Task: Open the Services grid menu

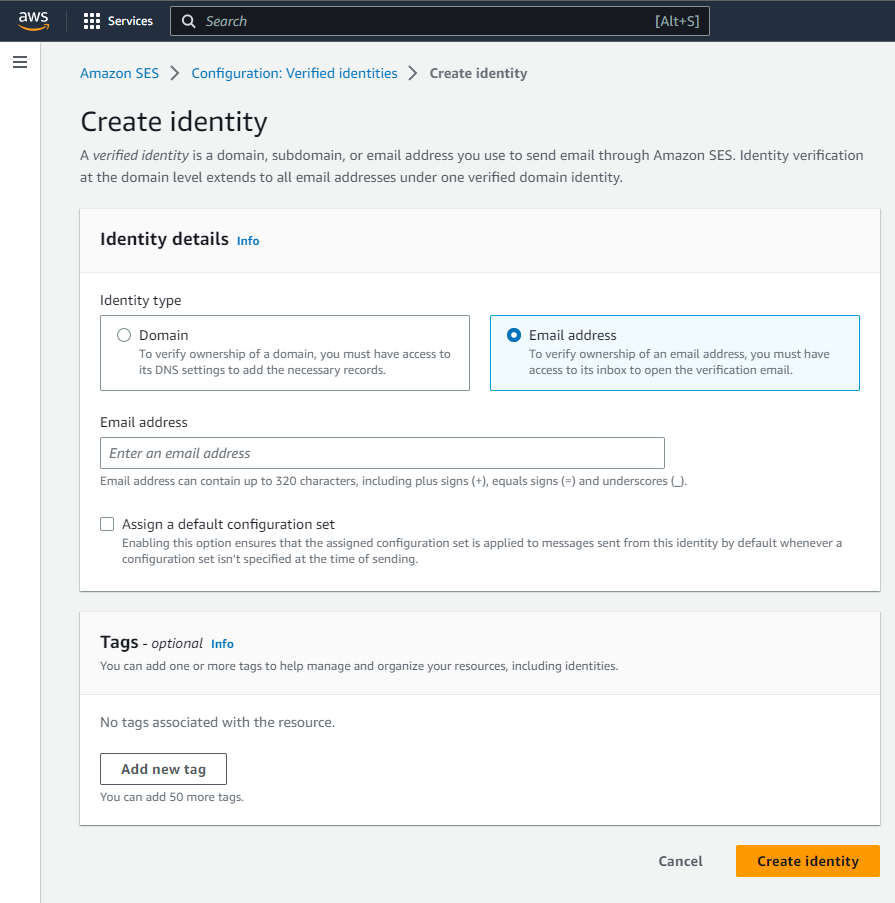Action: point(118,21)
